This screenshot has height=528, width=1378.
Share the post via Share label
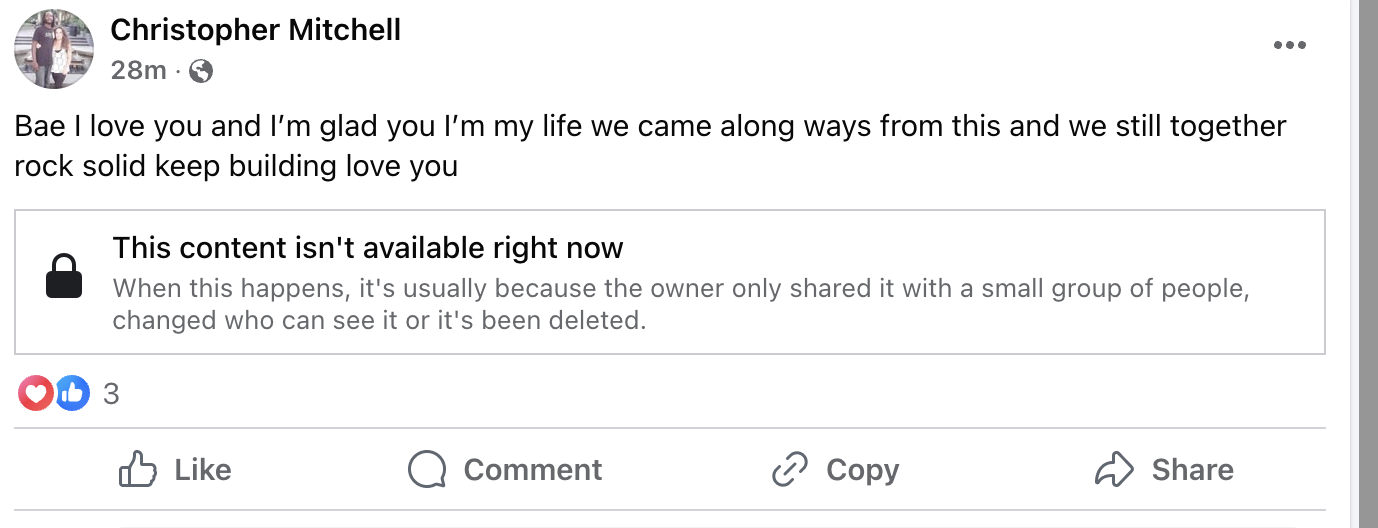pos(1193,470)
